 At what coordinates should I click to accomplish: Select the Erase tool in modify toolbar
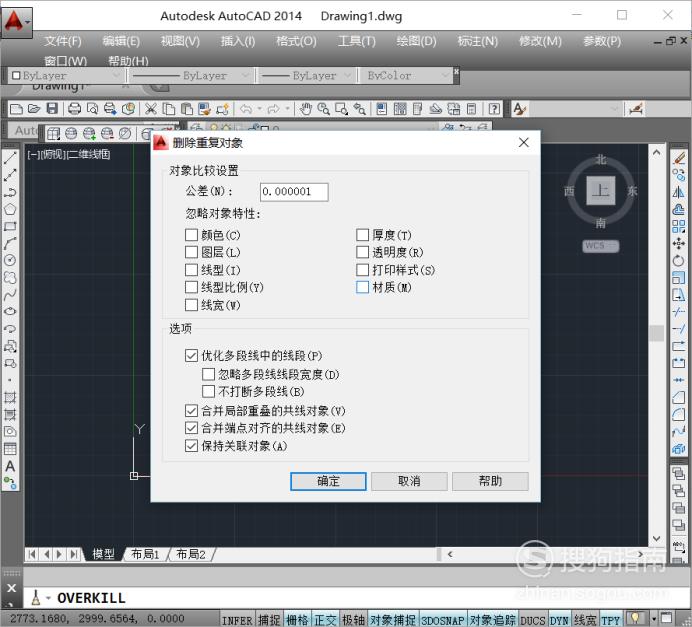tap(679, 158)
